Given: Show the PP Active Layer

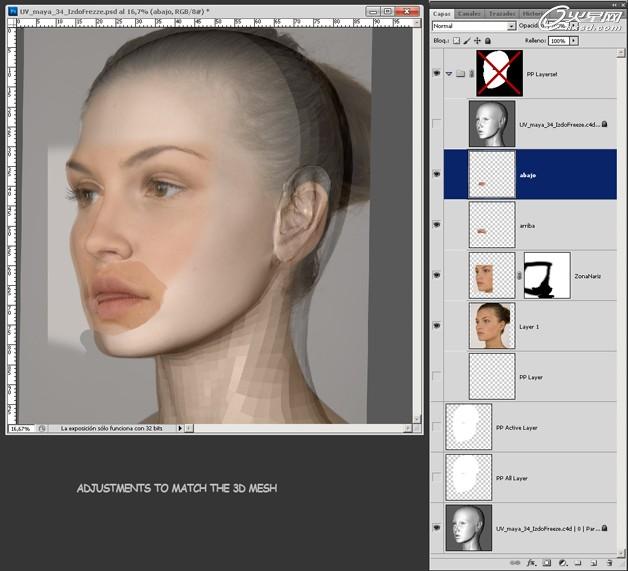Looking at the screenshot, I should coord(436,427).
